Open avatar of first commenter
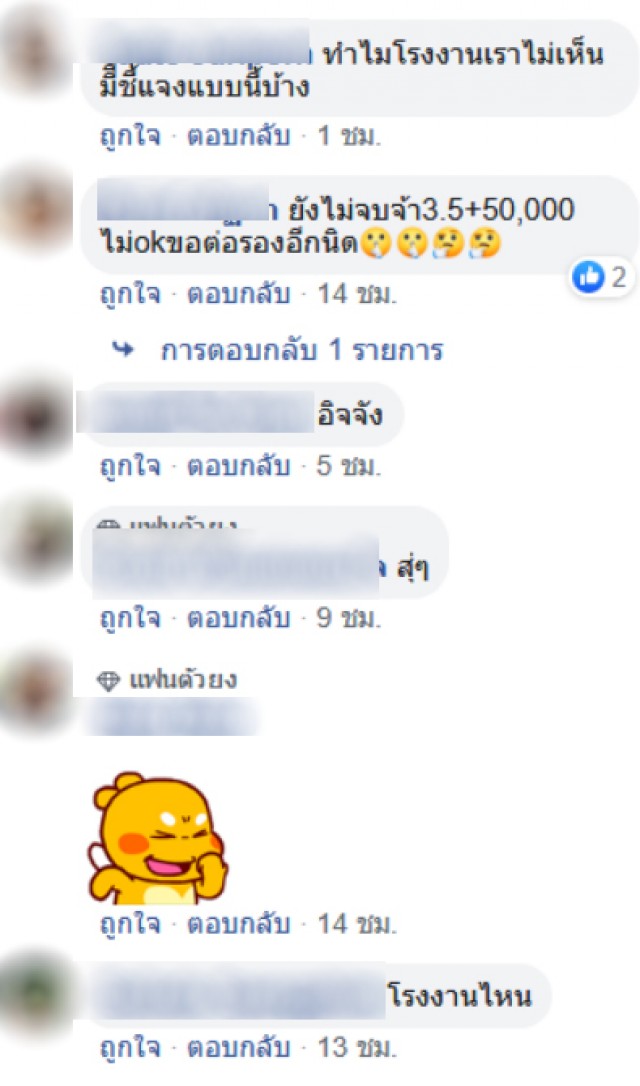The width and height of the screenshot is (640, 1086). point(37,54)
